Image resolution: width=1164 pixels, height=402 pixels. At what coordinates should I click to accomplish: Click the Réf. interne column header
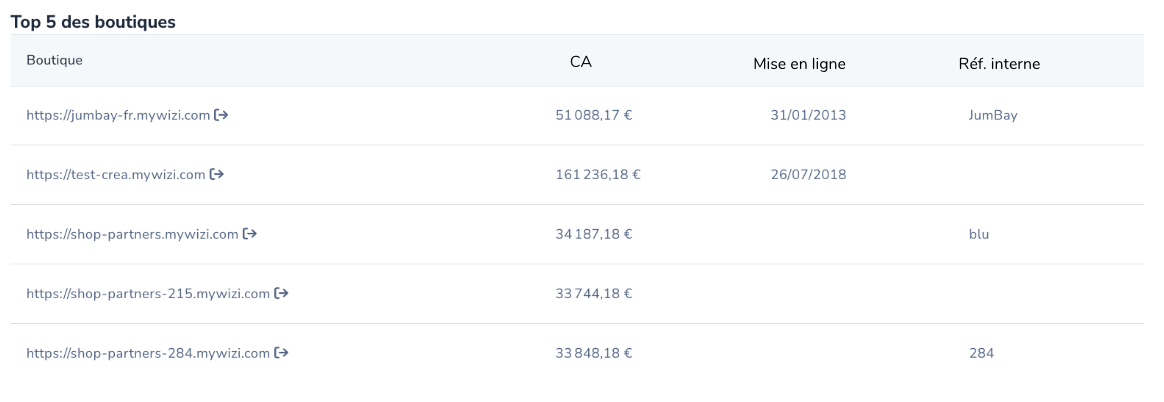coord(999,64)
